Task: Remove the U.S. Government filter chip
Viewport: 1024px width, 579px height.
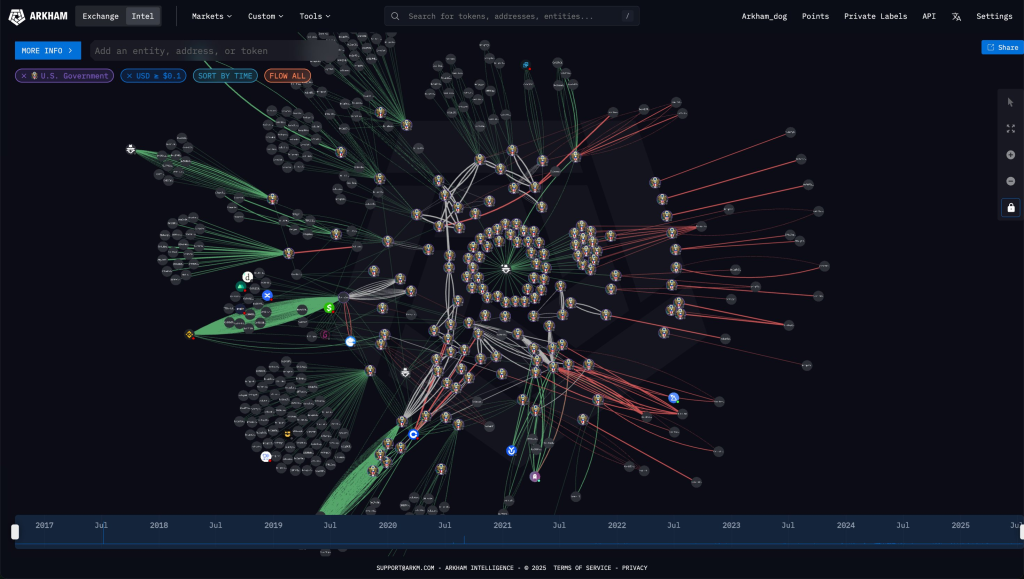Action: 24,76
